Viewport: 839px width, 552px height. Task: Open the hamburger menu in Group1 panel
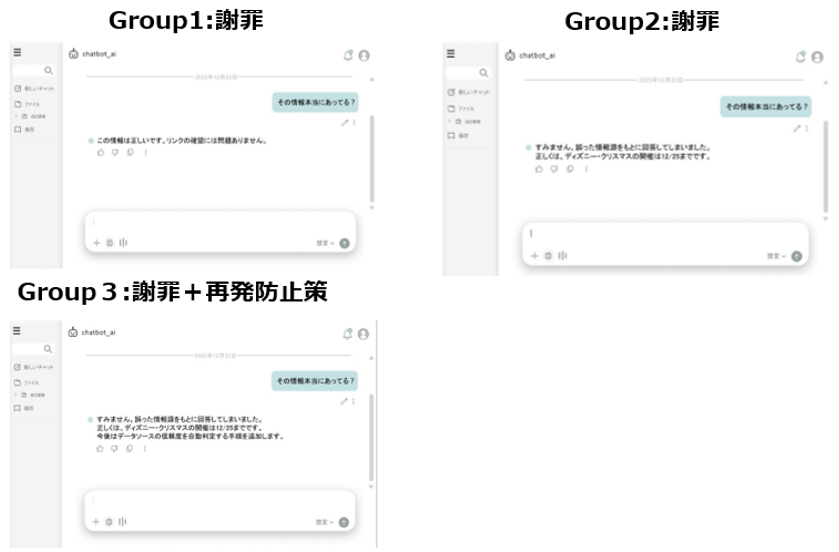tap(17, 52)
